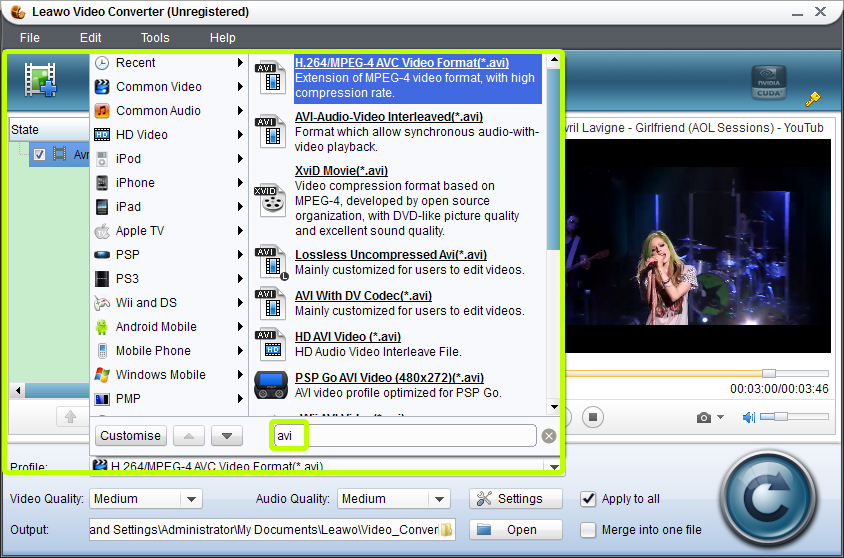
Task: Click the PSP console icon
Action: [x=102, y=255]
